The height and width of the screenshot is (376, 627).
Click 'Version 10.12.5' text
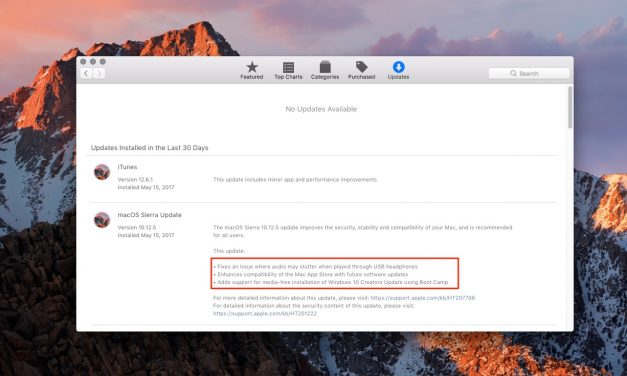[137, 227]
